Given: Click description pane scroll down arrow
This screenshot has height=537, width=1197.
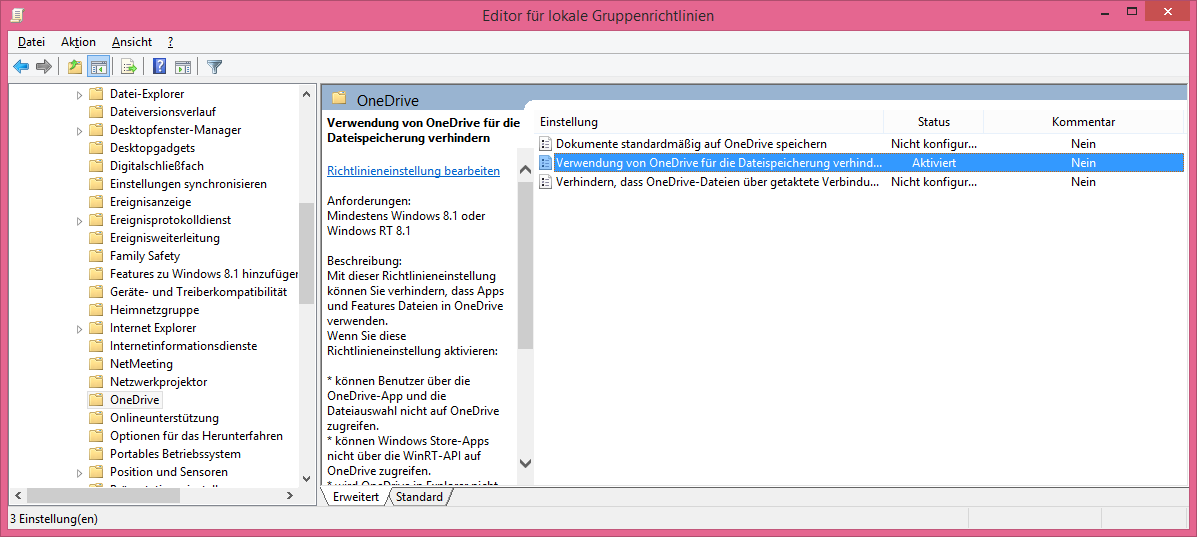Looking at the screenshot, I should pyautogui.click(x=525, y=463).
